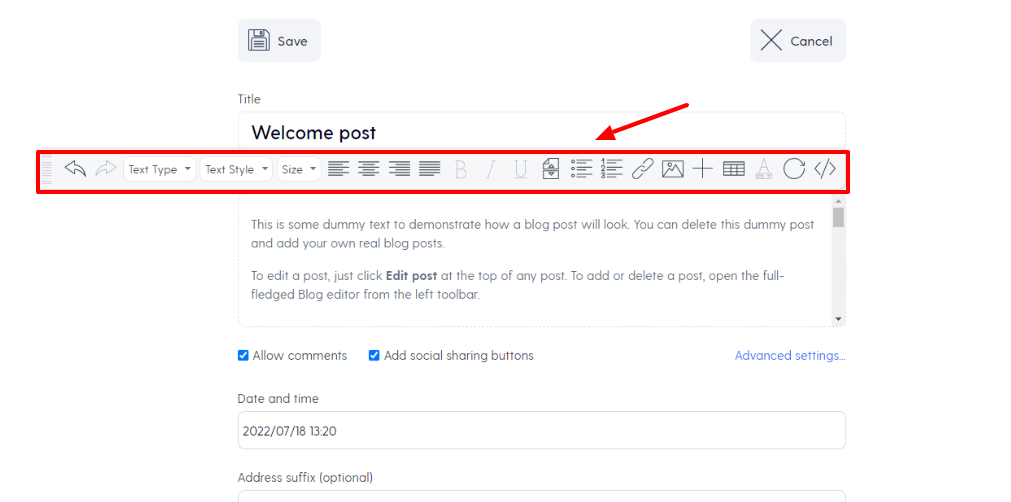The height and width of the screenshot is (502, 1011).
Task: Click the page break icon
Action: pyautogui.click(x=551, y=169)
